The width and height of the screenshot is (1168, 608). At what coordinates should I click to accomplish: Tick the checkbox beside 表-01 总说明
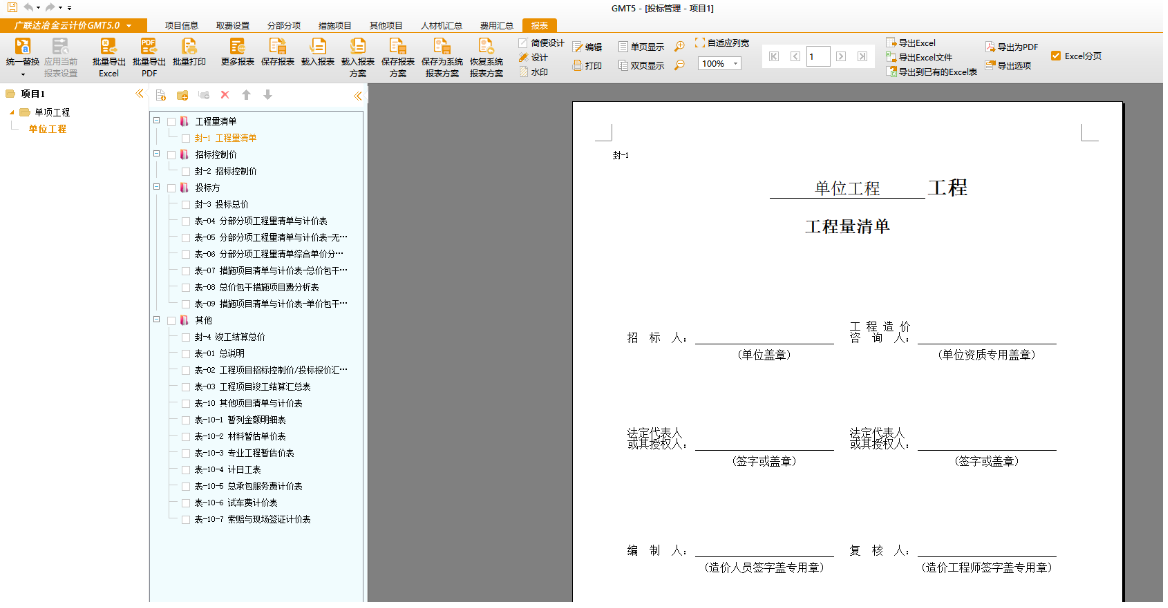(186, 354)
